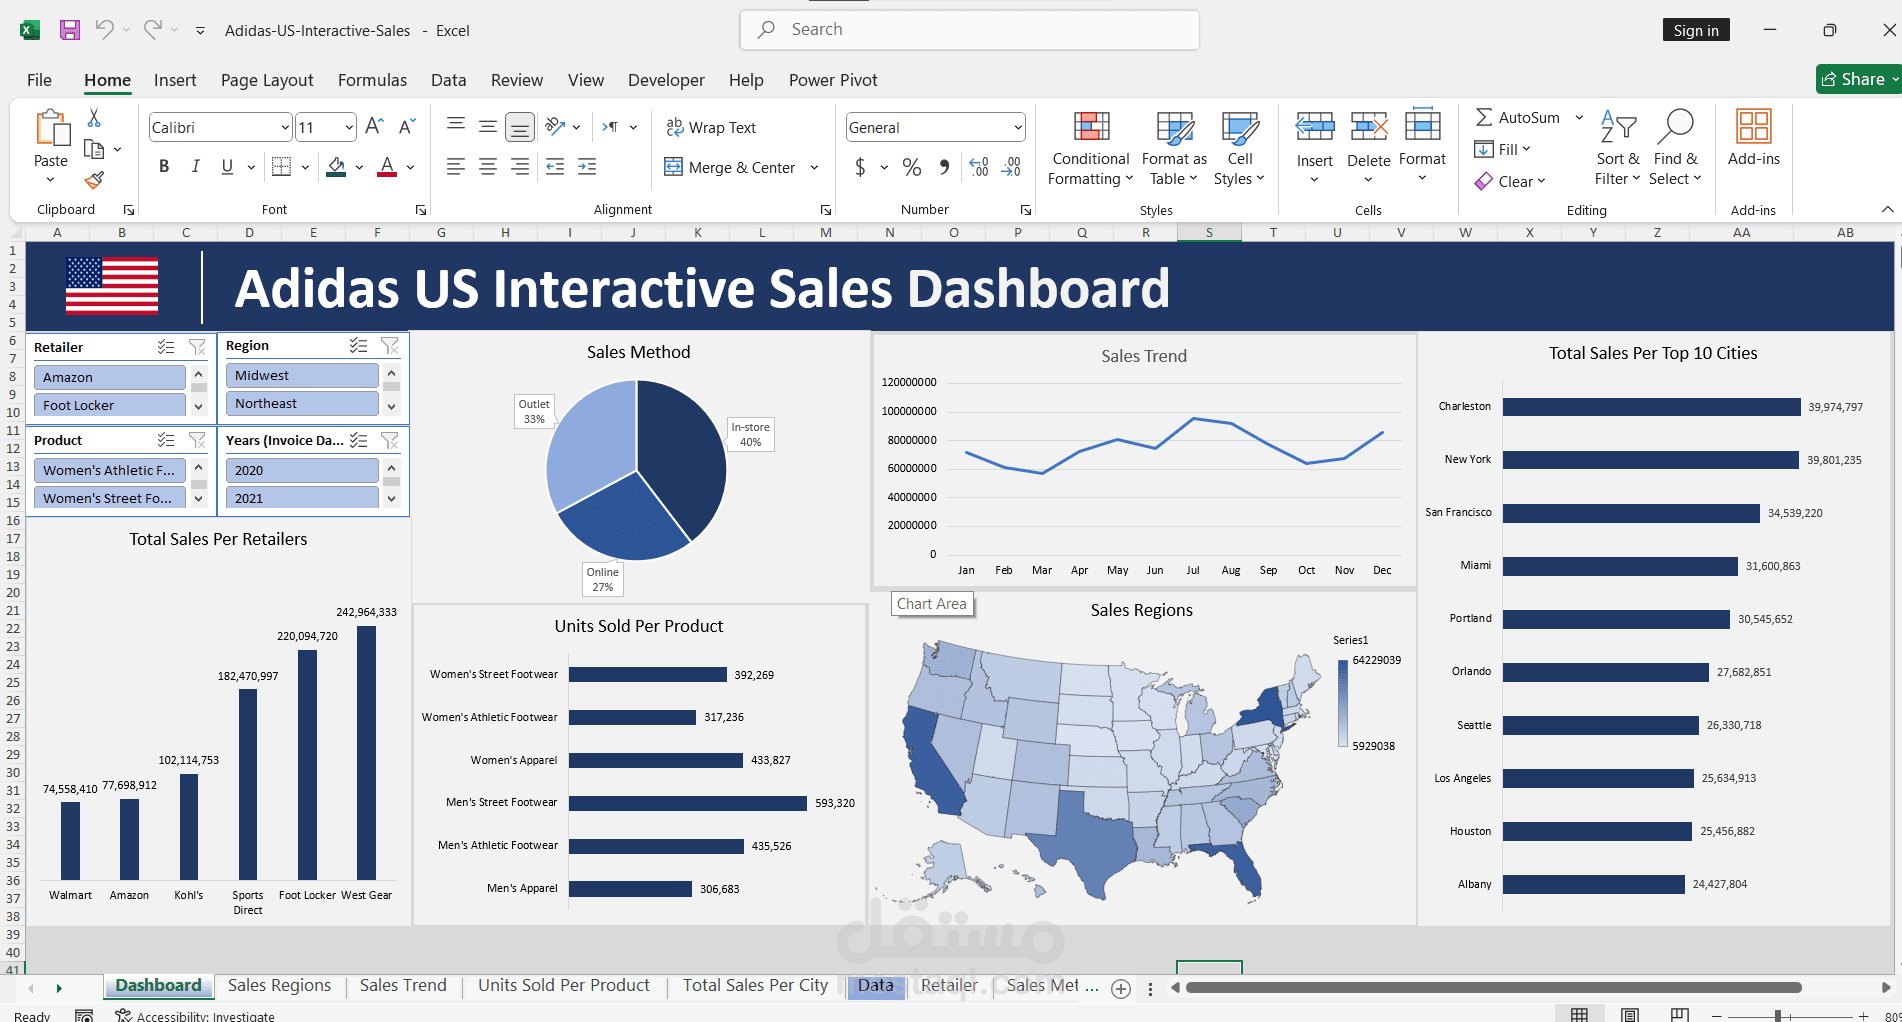The height and width of the screenshot is (1022, 1902).
Task: Click the Share button
Action: [1858, 79]
